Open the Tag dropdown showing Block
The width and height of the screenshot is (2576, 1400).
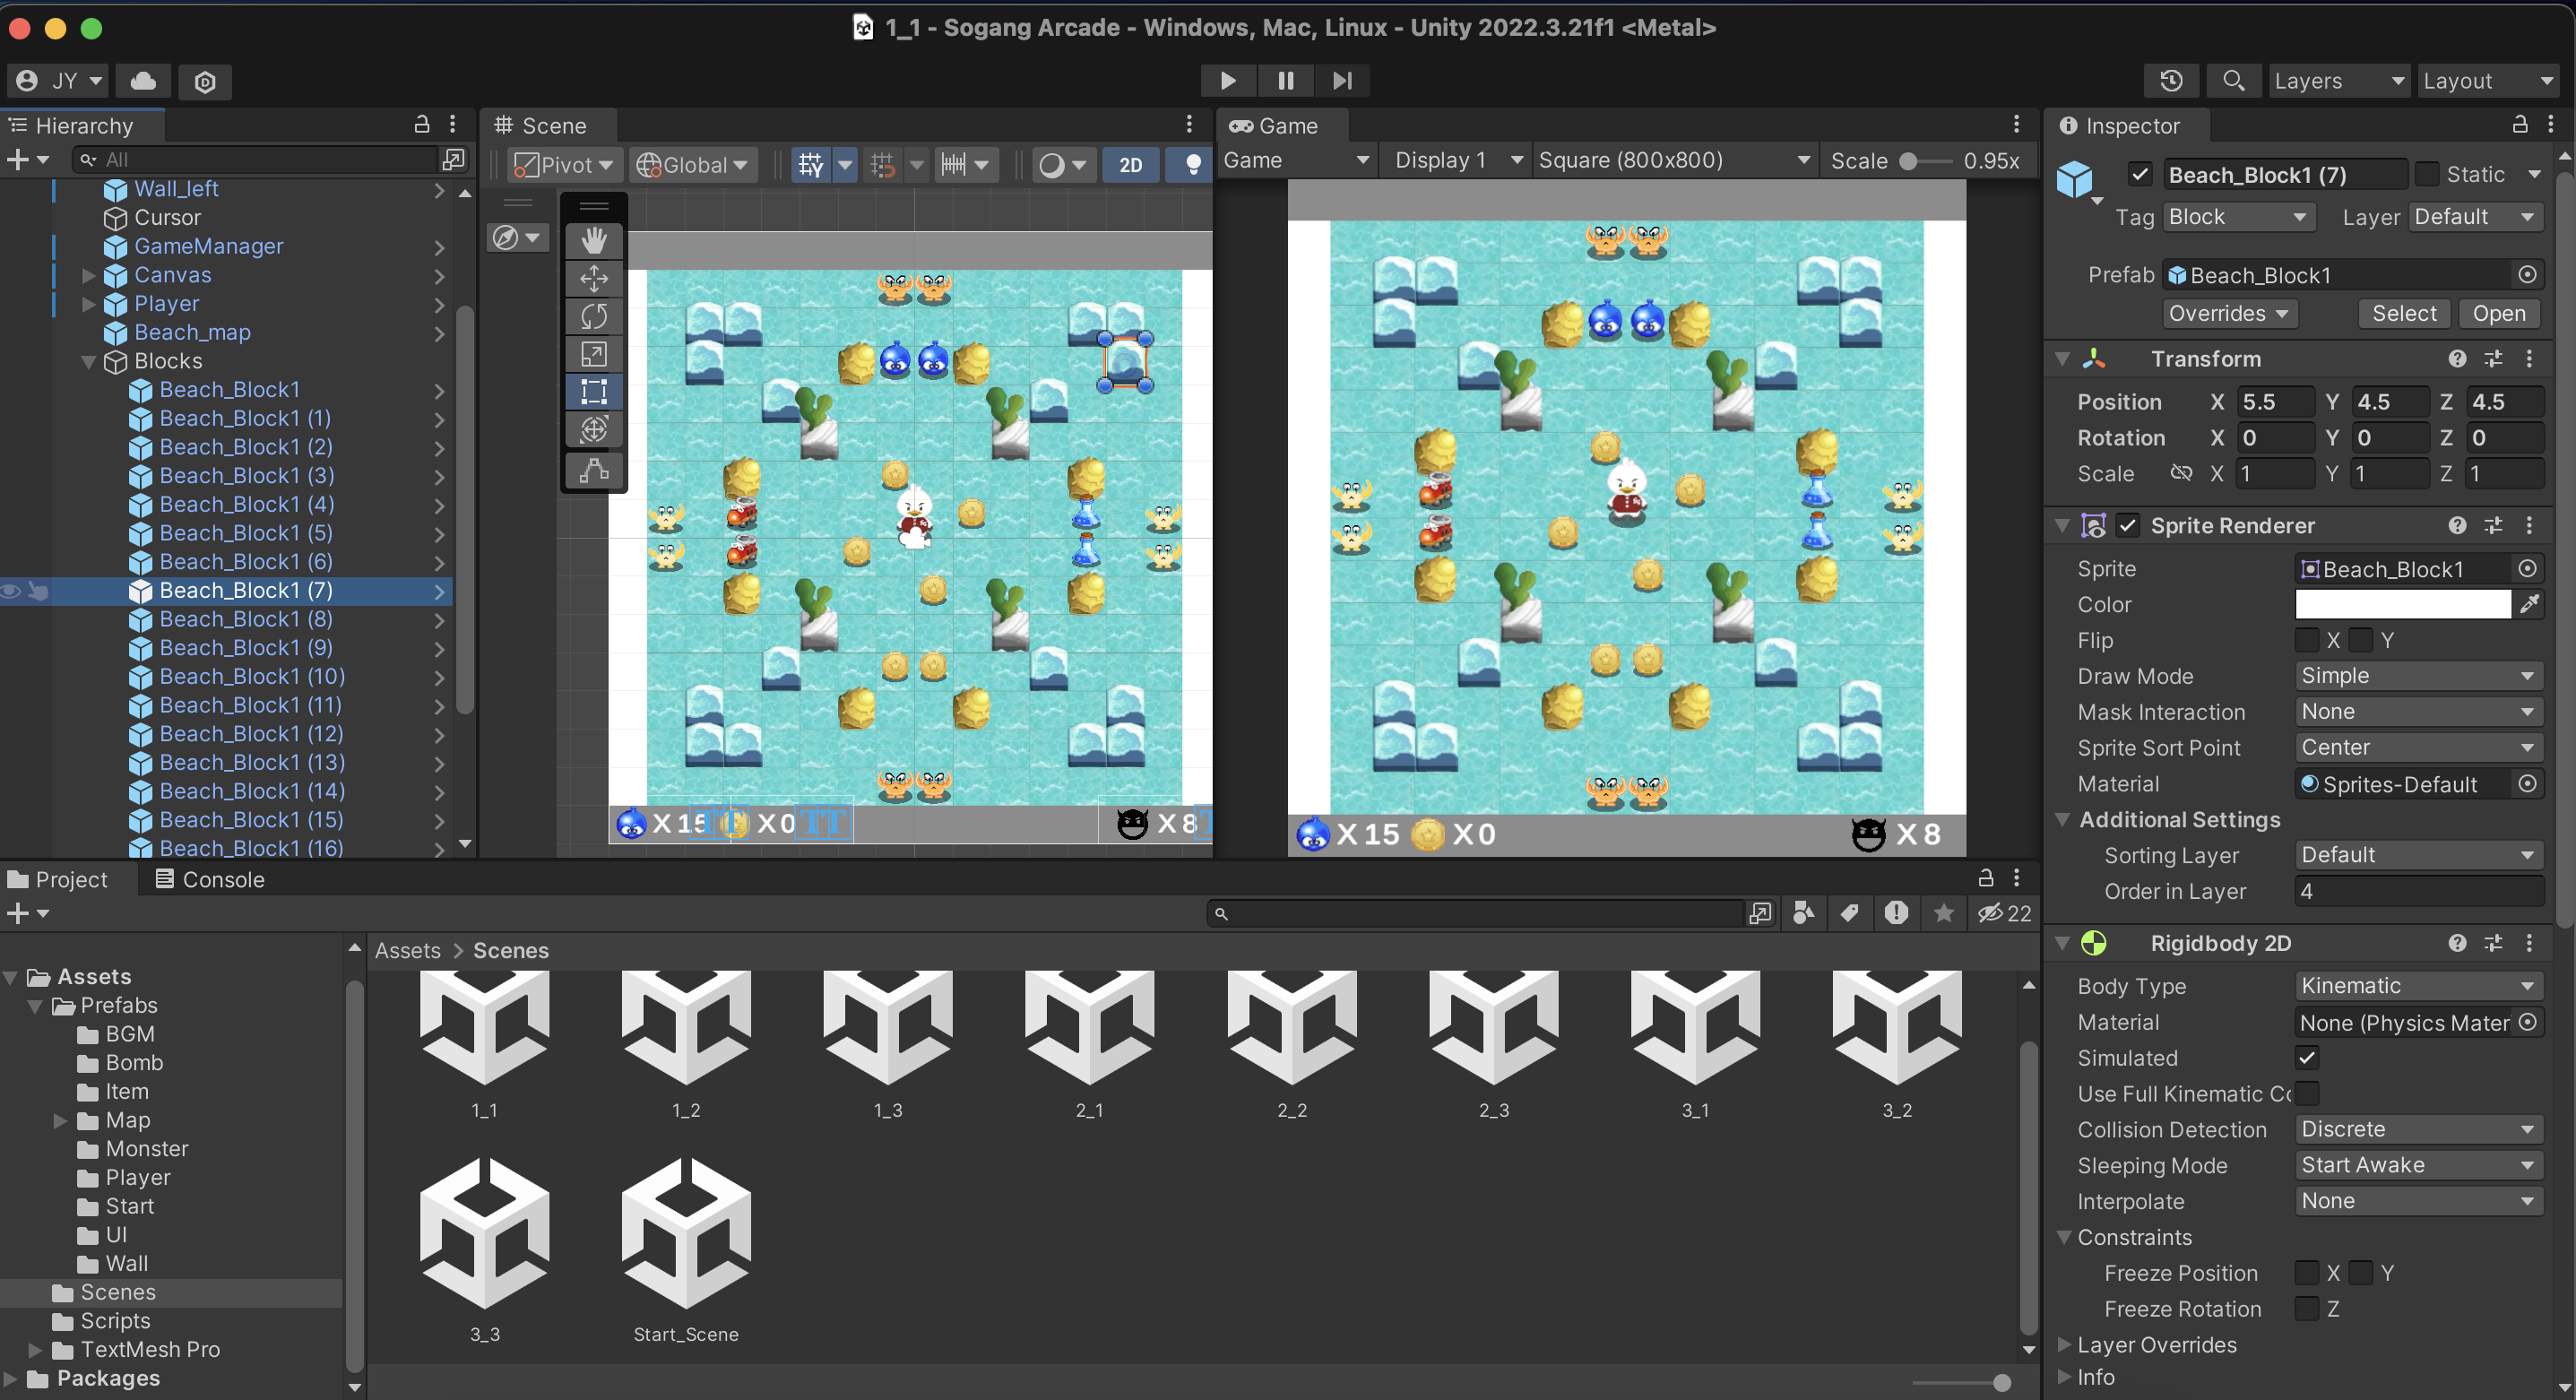click(2238, 217)
